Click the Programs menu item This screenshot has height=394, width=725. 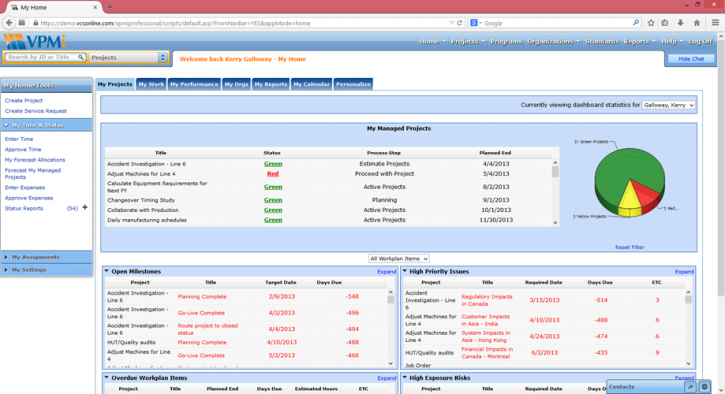coord(506,42)
